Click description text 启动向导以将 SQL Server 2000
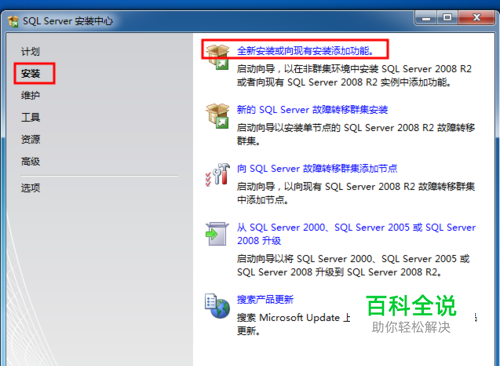The image size is (500, 366). 353,265
